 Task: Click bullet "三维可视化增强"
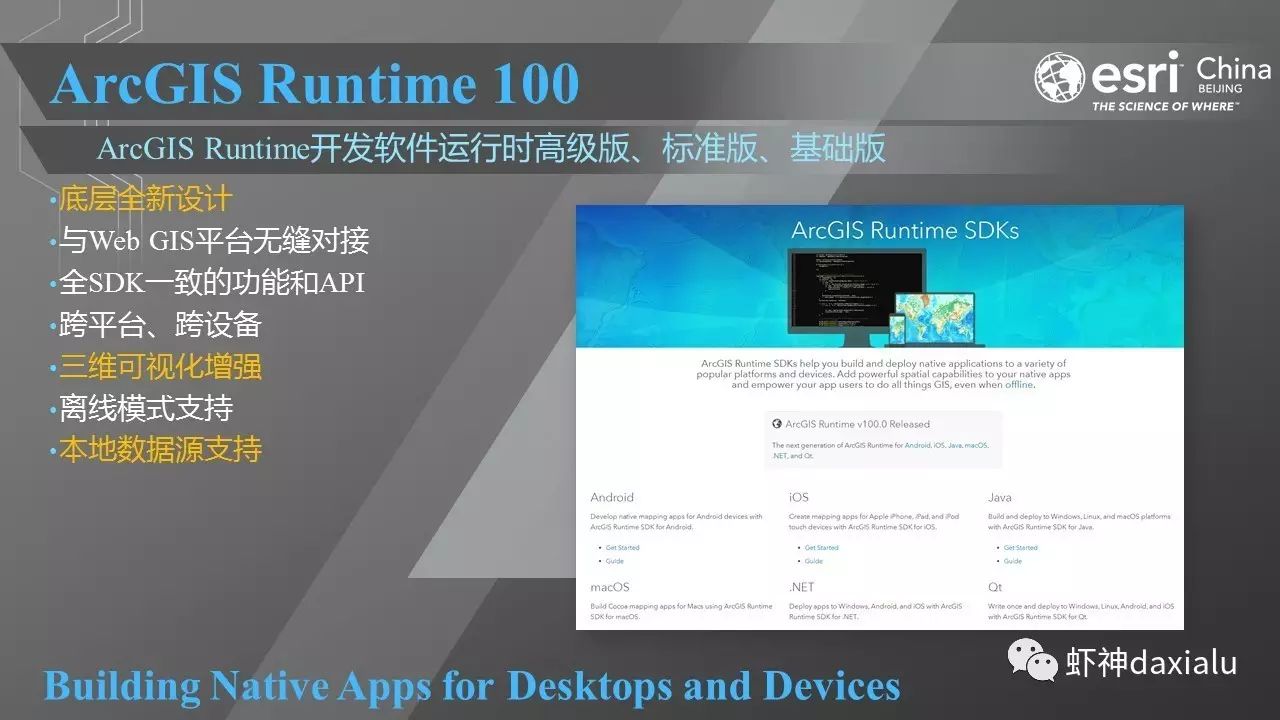160,366
